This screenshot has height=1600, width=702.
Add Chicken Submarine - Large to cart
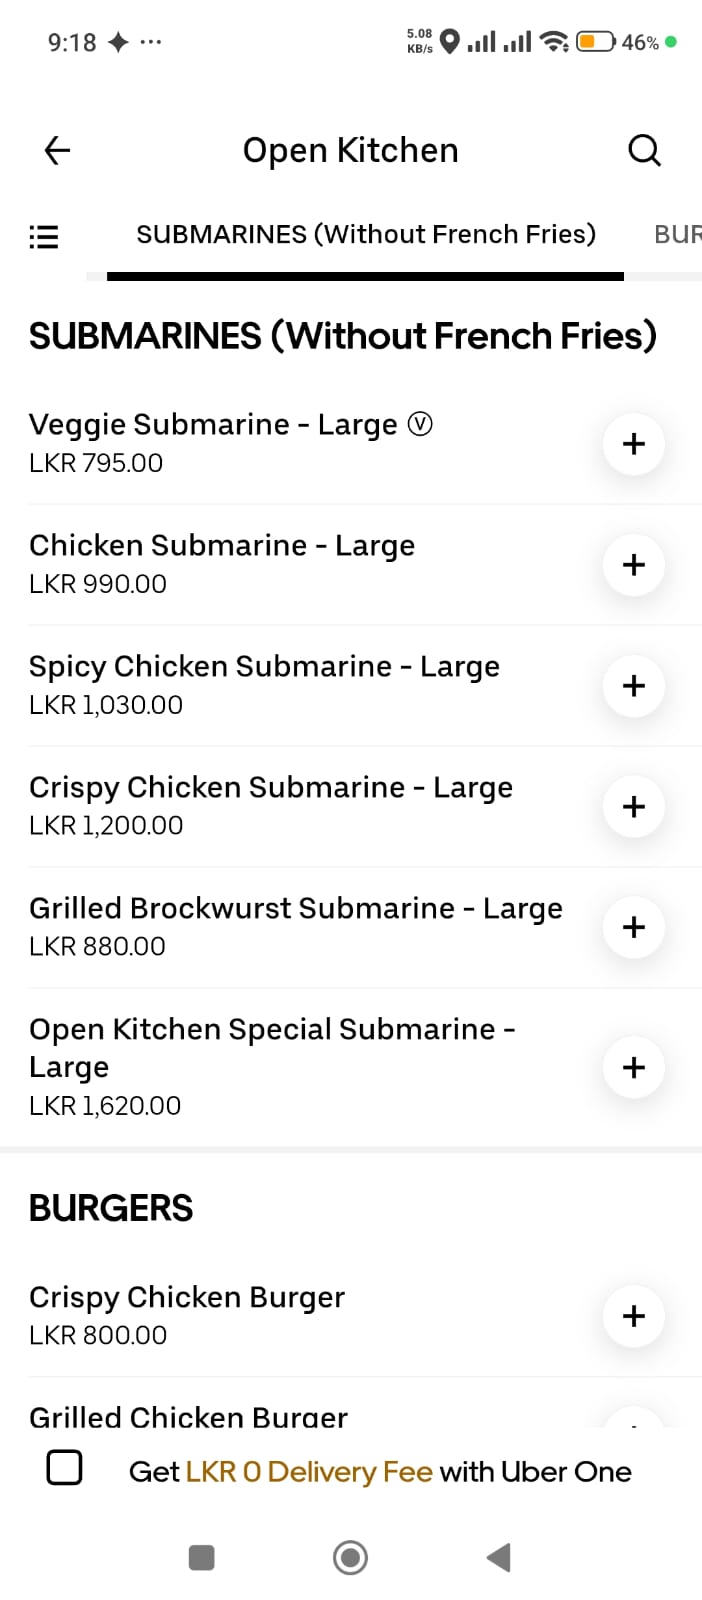[634, 565]
